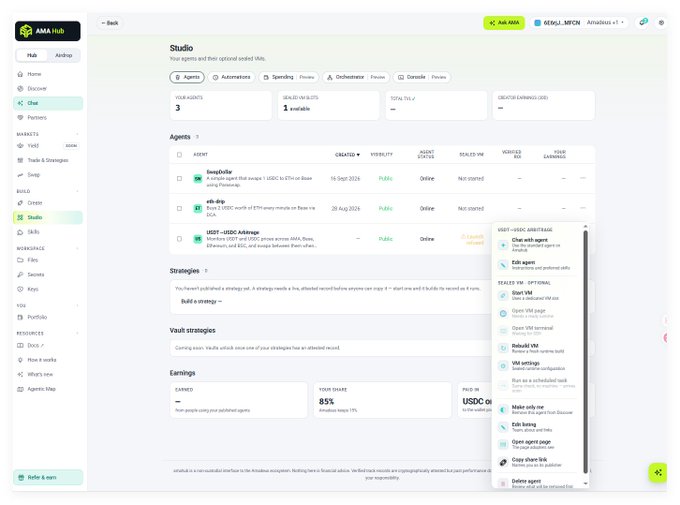The height and width of the screenshot is (505, 680).
Task: Collapse the Resources sidebar section
Action: 77,333
